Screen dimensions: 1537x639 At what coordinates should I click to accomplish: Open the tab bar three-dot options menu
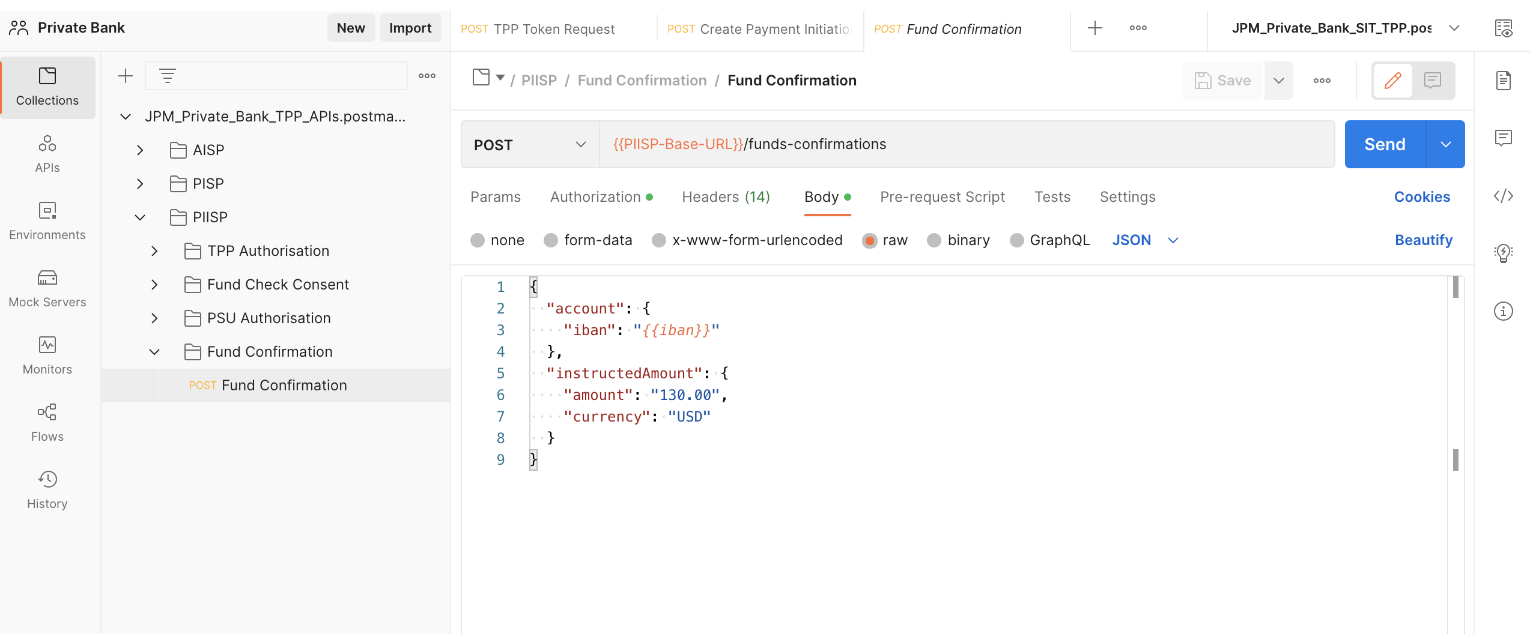tap(1138, 28)
